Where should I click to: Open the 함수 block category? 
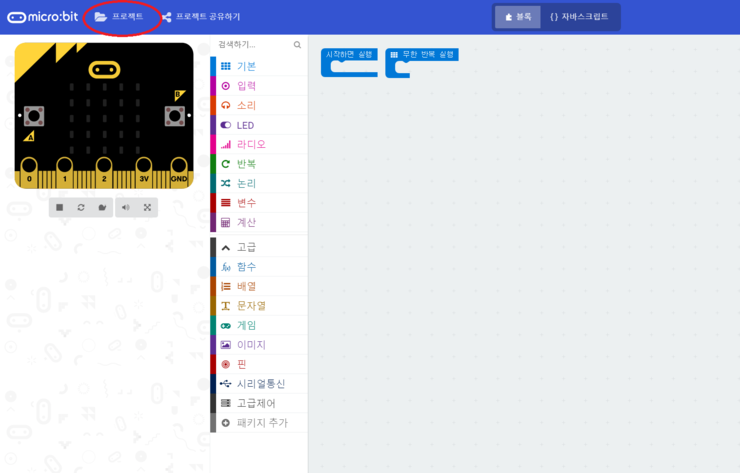click(x=259, y=267)
